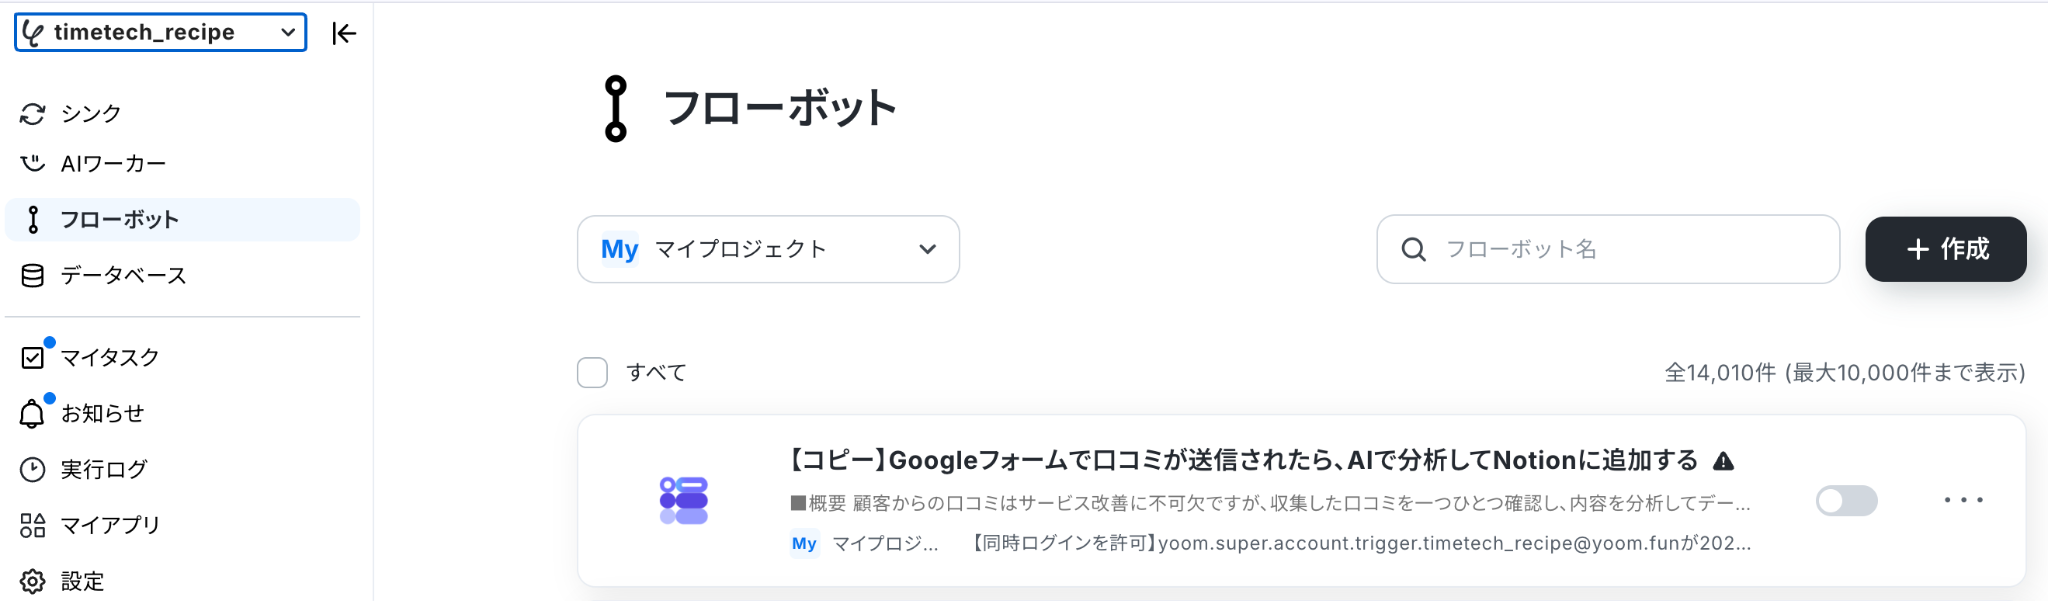Click the フローボット名 search field

pyautogui.click(x=1608, y=249)
